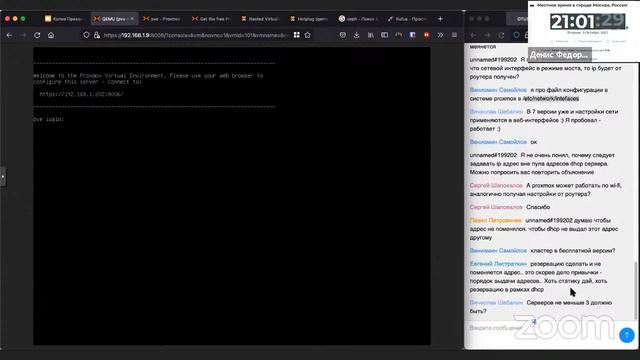Click the chat message 'Спасибо'
Image resolution: width=640 pixels, height=360 pixels.
pyautogui.click(x=538, y=207)
